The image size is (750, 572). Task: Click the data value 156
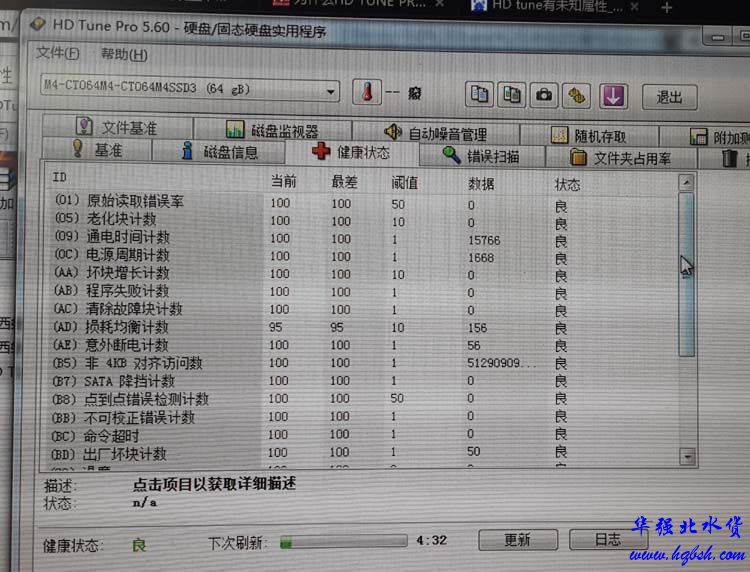point(477,328)
